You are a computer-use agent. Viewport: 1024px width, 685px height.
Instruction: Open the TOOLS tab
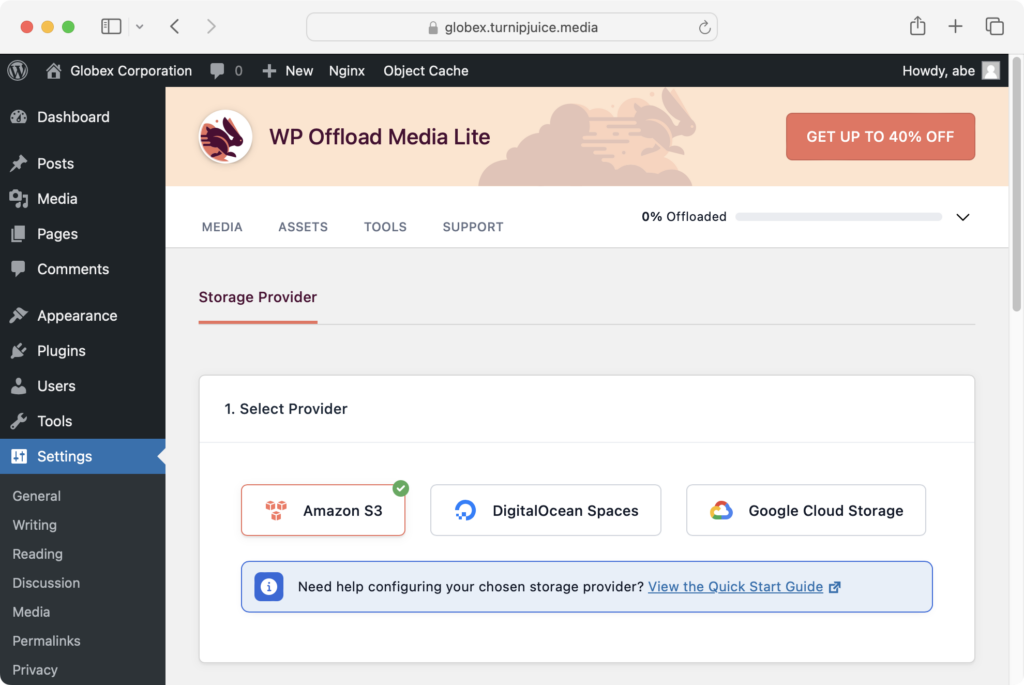tap(385, 227)
